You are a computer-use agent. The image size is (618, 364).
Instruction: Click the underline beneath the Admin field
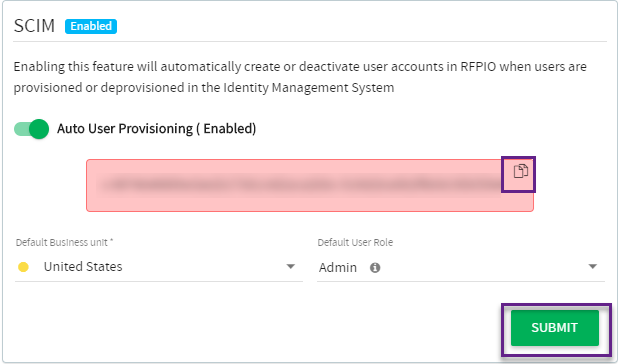(x=461, y=281)
